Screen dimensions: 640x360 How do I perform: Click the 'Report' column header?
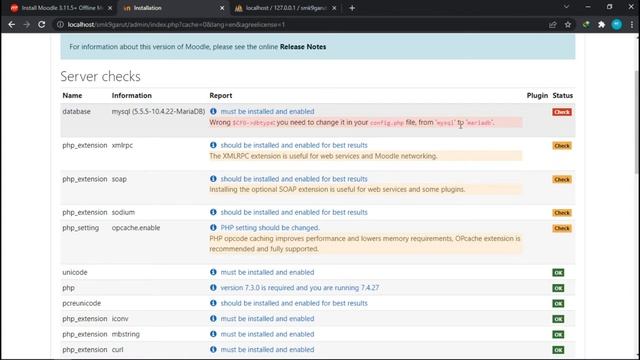coord(221,96)
